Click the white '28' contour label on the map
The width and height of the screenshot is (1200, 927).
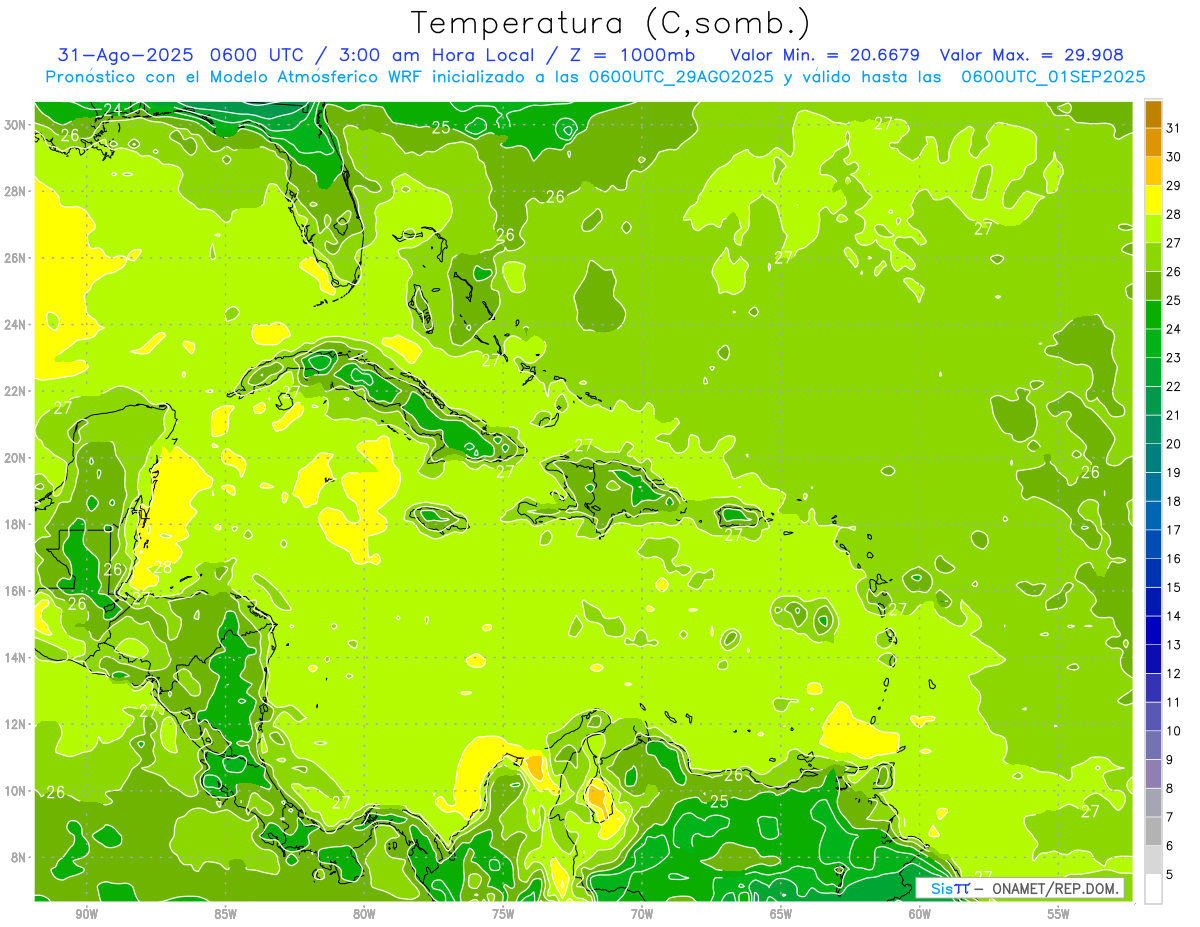162,568
